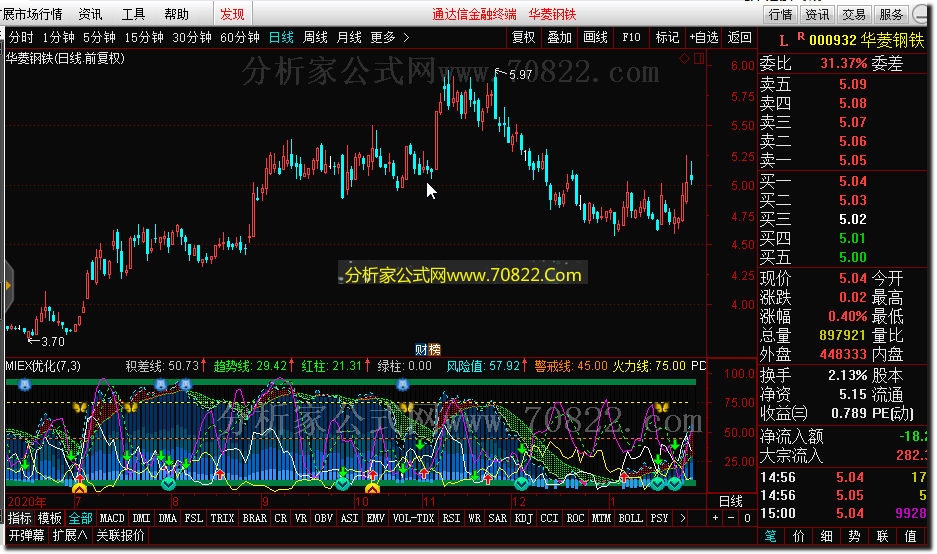Switch indicator to KDJ
The width and height of the screenshot is (937, 554).
523,518
